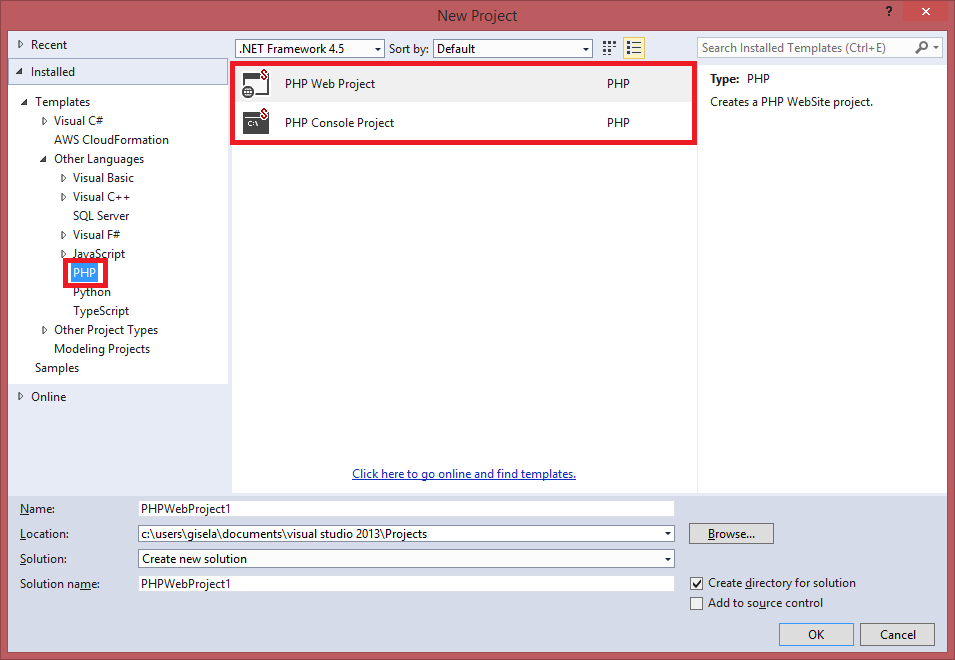
Task: Collapse the Other Languages node arrow
Action: (43, 159)
